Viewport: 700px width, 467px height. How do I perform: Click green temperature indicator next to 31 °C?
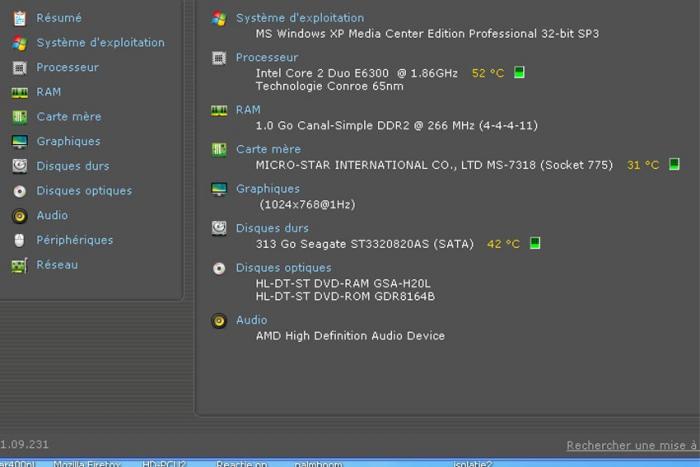[x=674, y=164]
